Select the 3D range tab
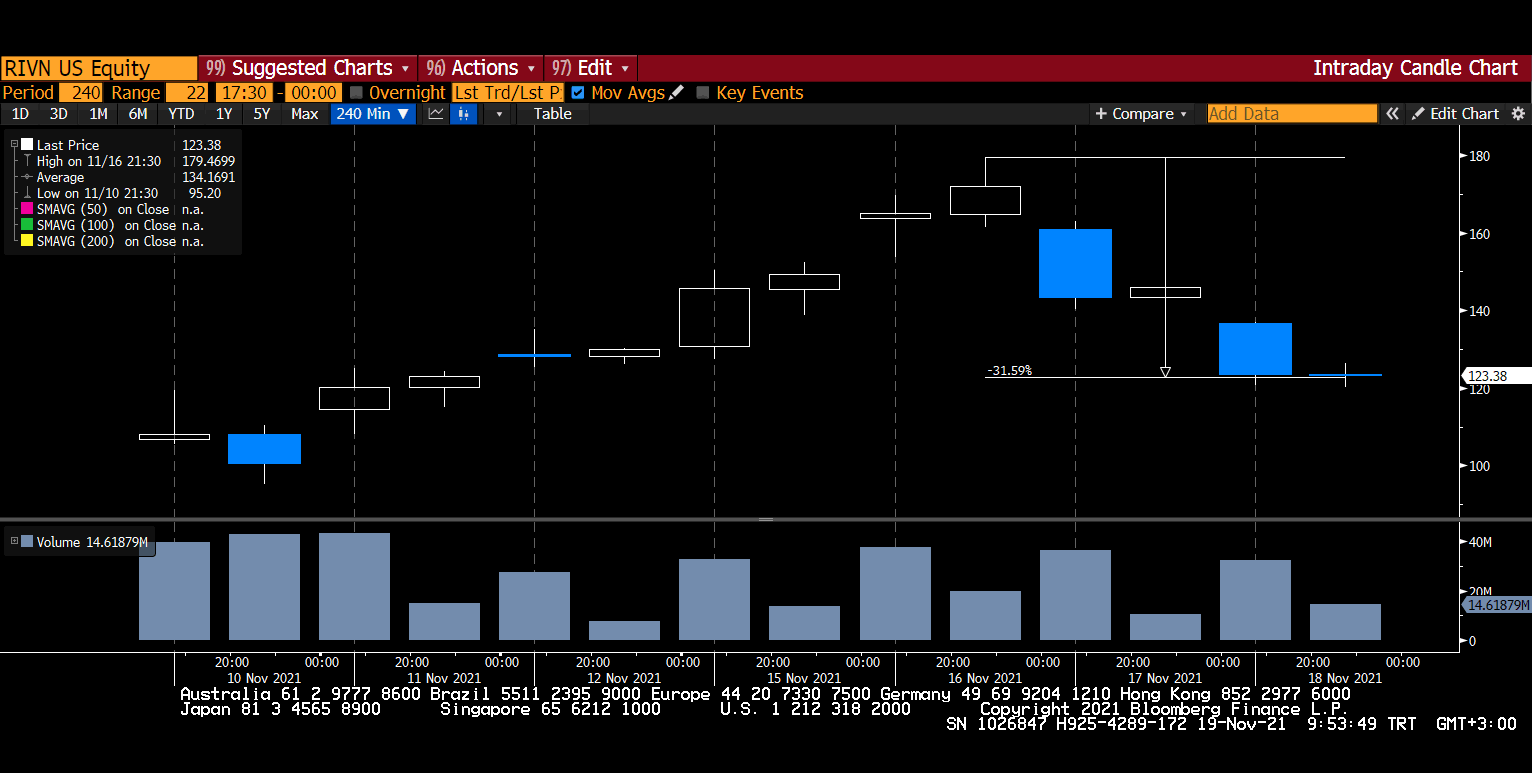 (x=59, y=114)
